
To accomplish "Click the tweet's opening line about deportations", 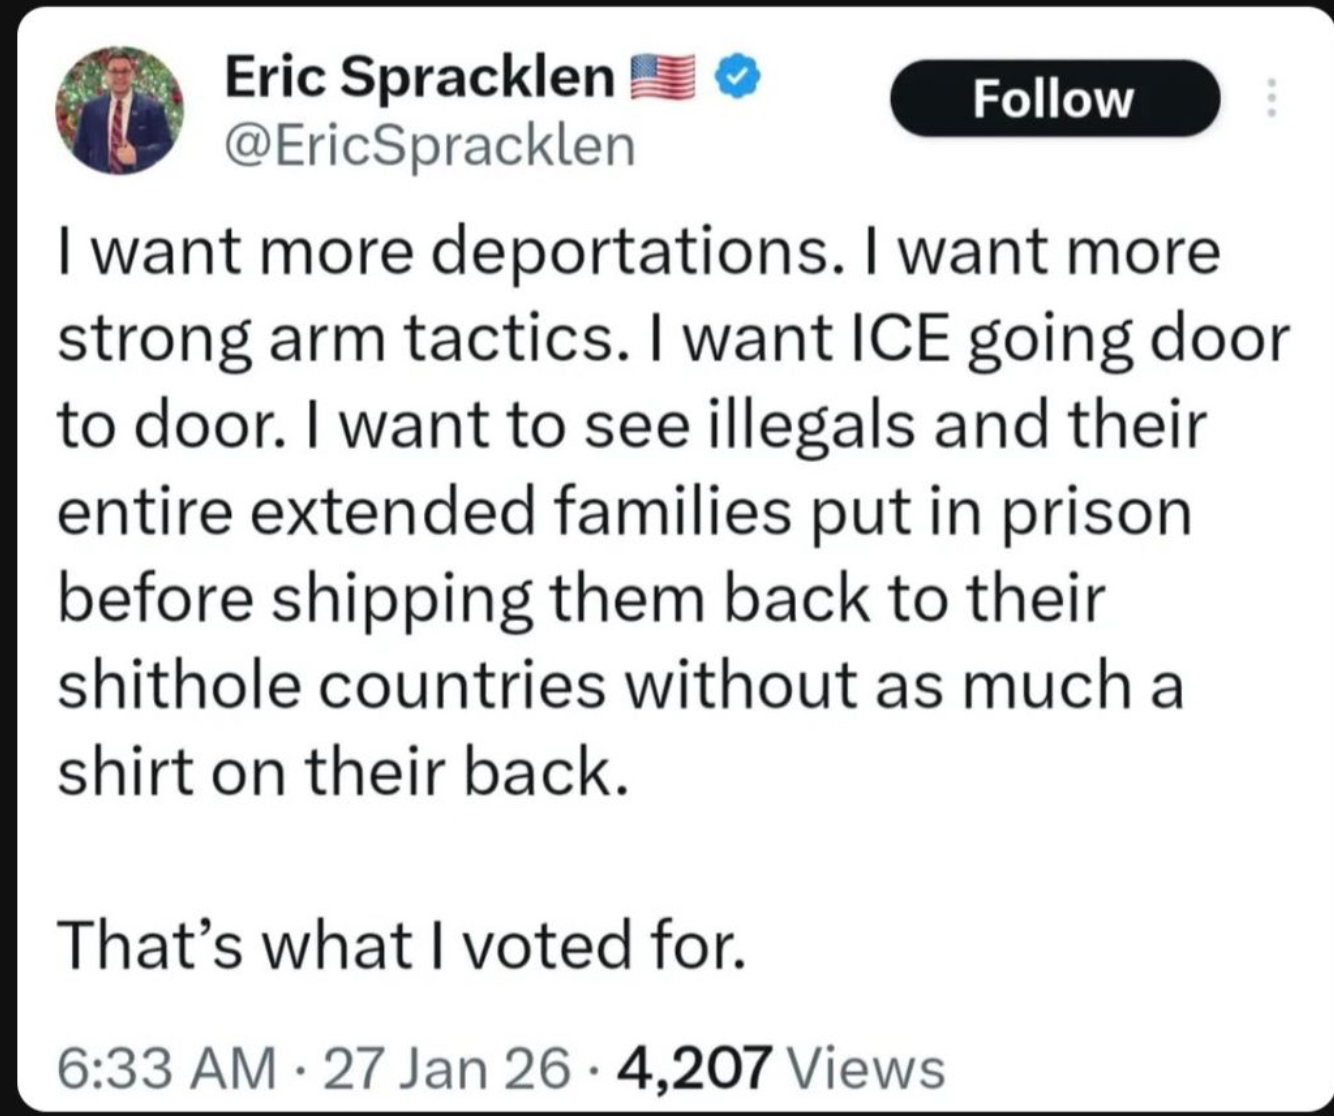I will [638, 252].
